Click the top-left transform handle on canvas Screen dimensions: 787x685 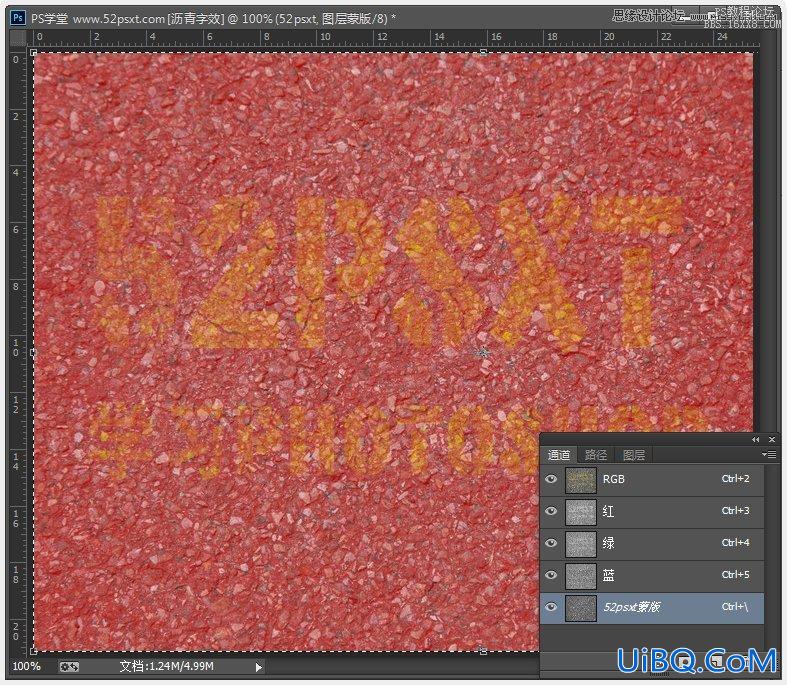point(33,52)
